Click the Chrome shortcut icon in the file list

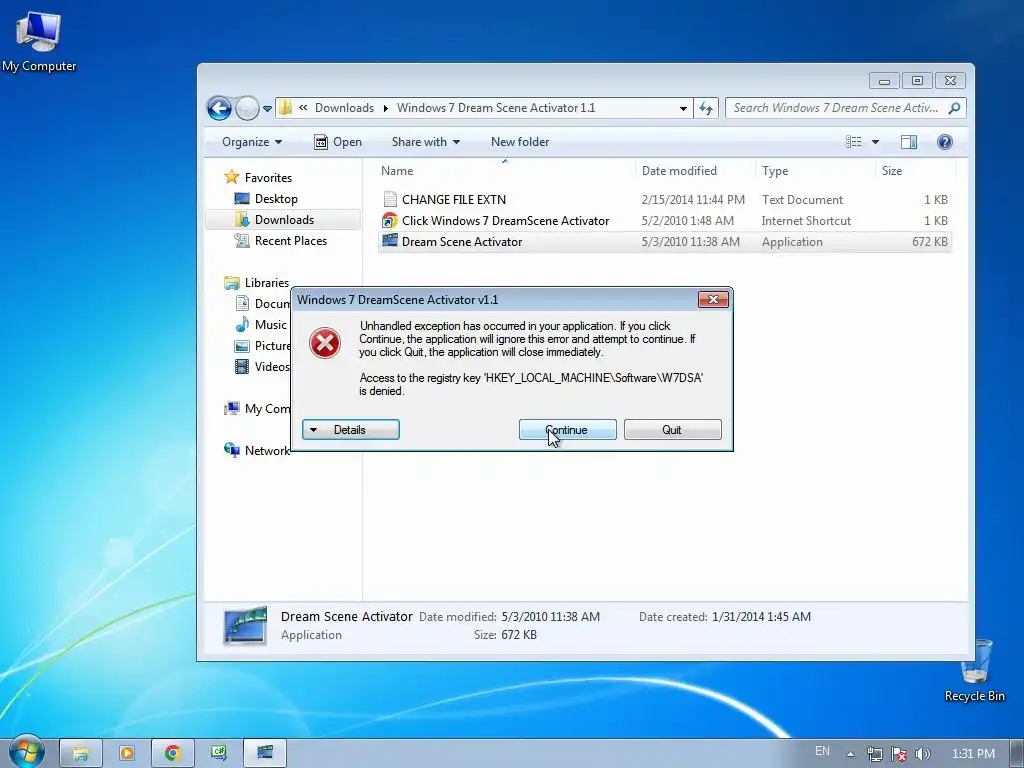pyautogui.click(x=390, y=221)
